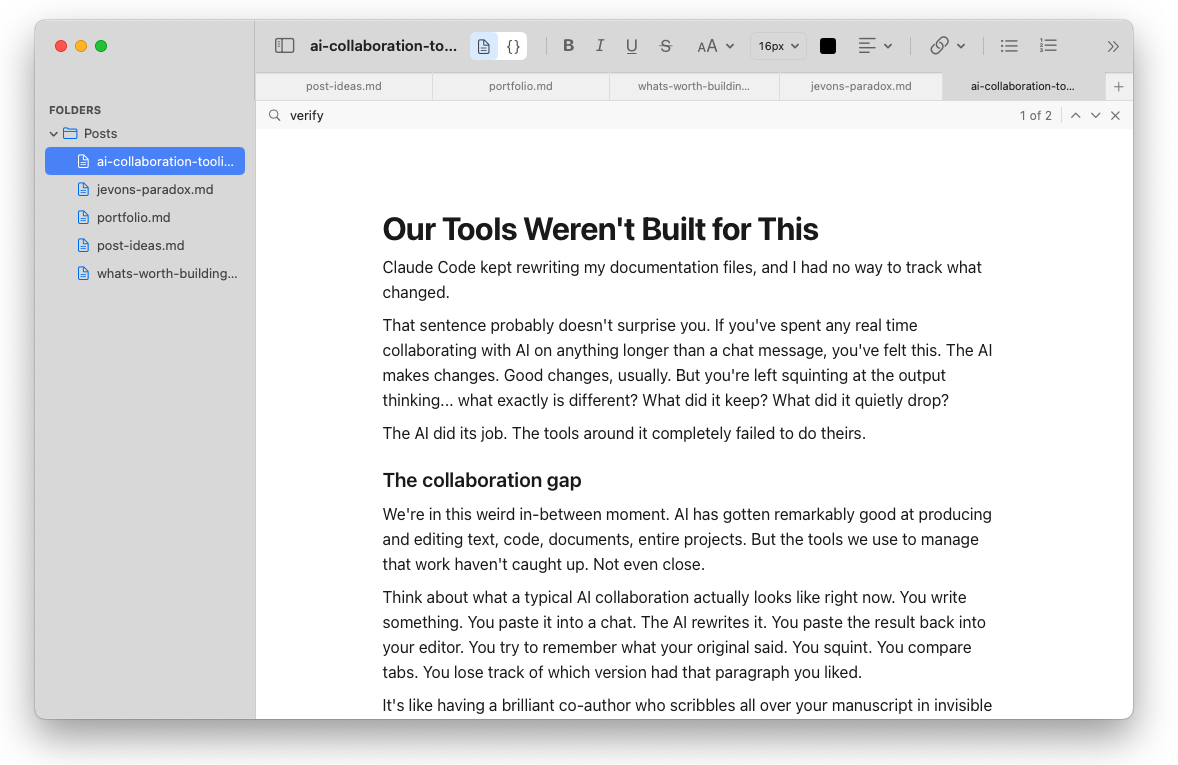Screen dimensions: 1178x765
Task: Insert a numbered list
Action: (x=1048, y=46)
